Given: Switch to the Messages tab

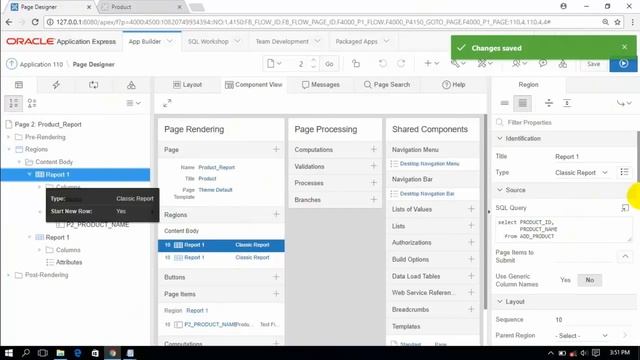Looking at the screenshot, I should 321,84.
